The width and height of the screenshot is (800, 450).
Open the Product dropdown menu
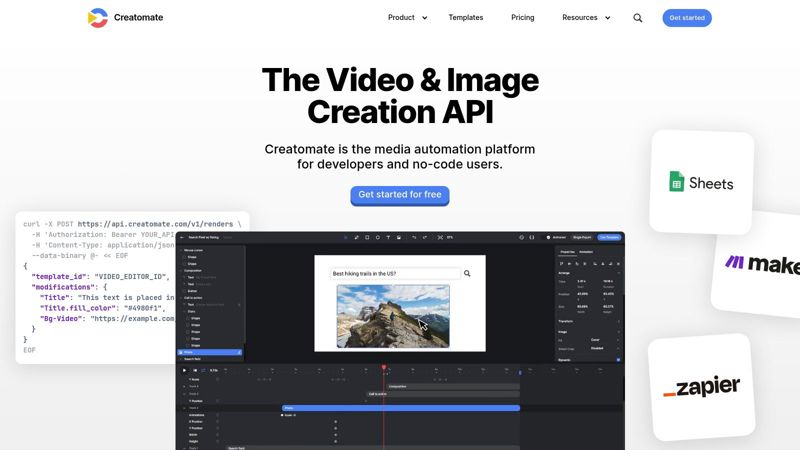tap(407, 17)
